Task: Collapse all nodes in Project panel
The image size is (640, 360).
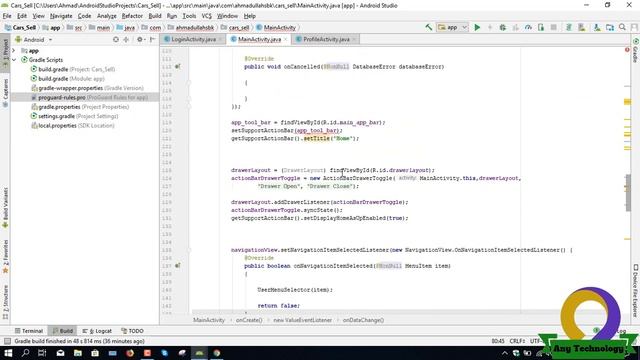Action: click(x=126, y=40)
